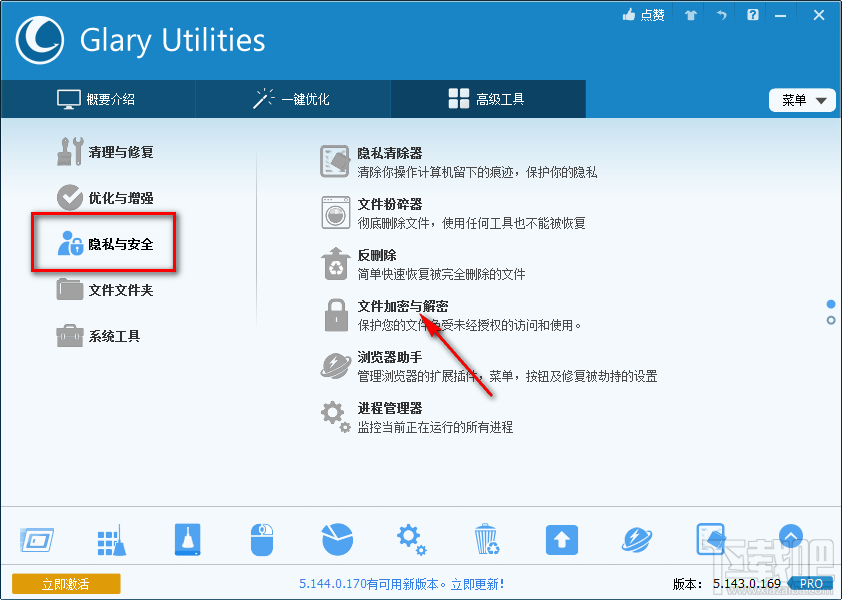The height and width of the screenshot is (600, 842).
Task: Click the skin shirt icon in the titlebar
Action: point(689,15)
